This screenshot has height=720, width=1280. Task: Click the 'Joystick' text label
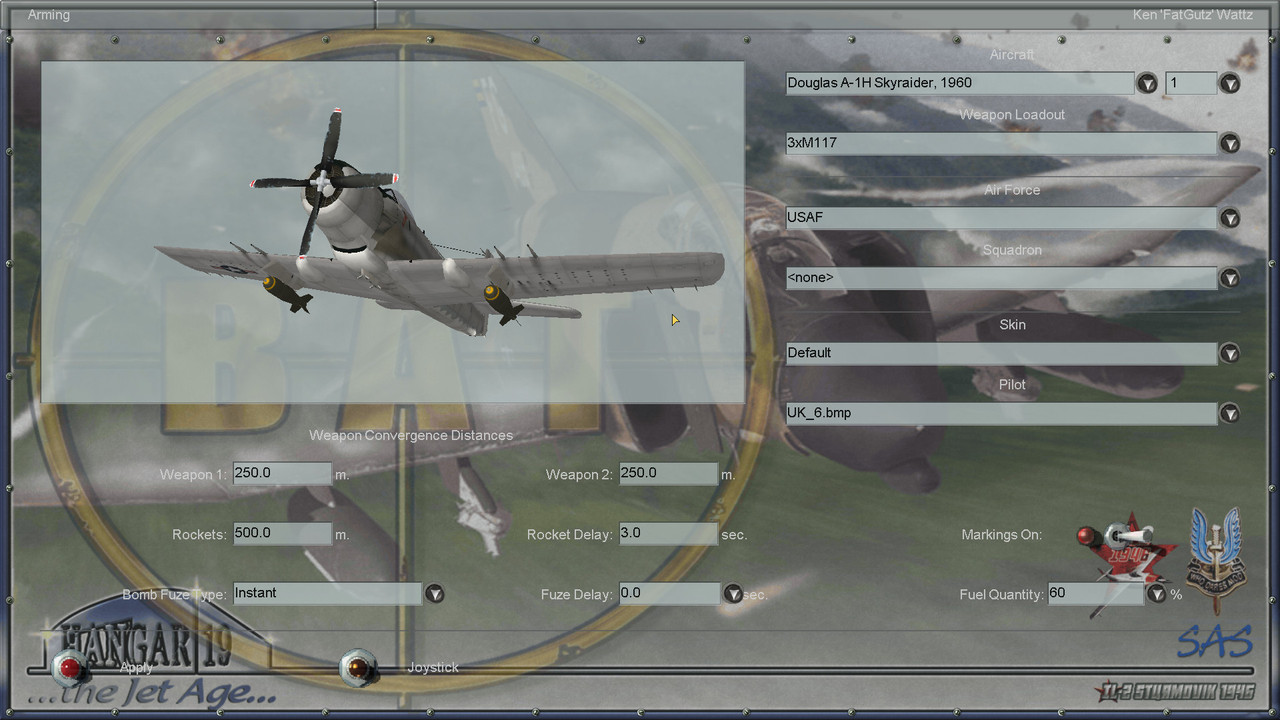tap(433, 667)
